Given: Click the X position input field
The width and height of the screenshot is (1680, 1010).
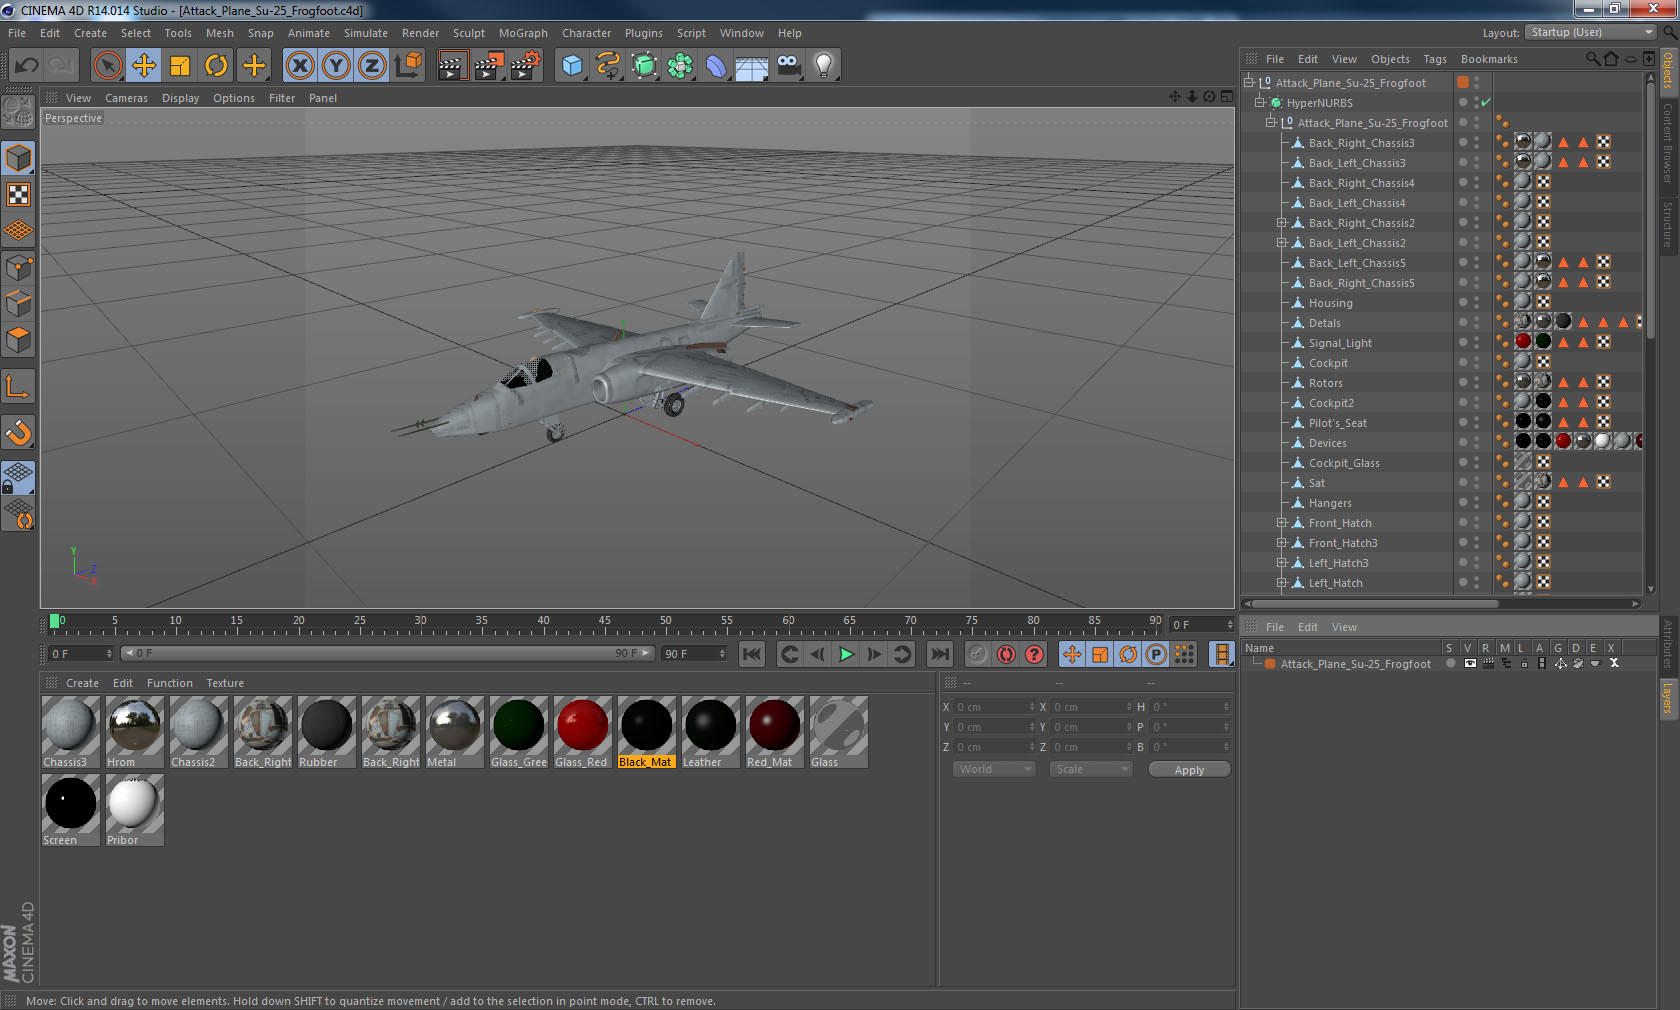Looking at the screenshot, I should point(994,707).
